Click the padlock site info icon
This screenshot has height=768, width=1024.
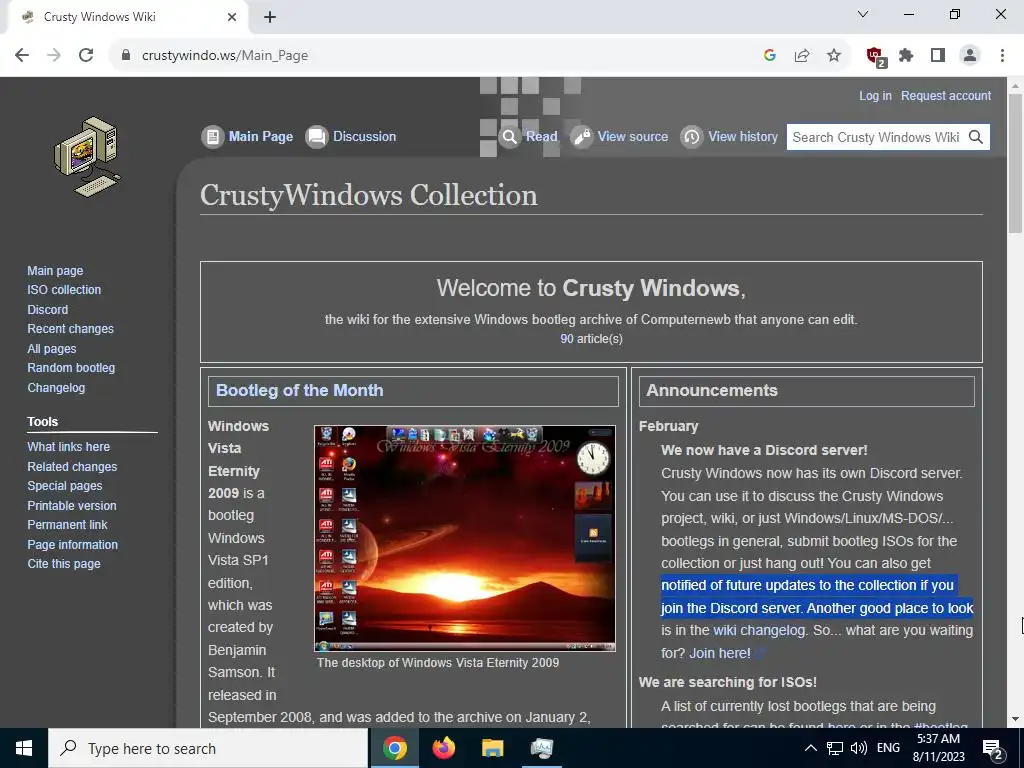126,56
